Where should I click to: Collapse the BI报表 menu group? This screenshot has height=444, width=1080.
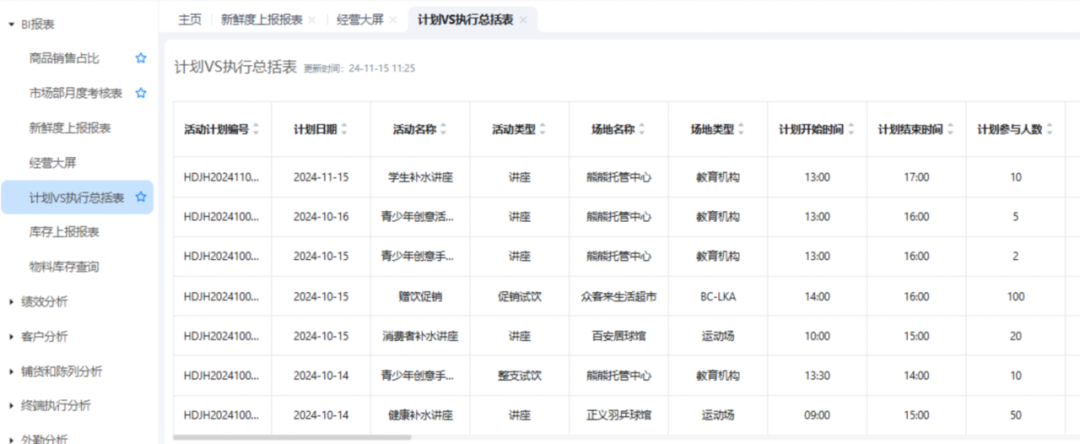point(12,25)
